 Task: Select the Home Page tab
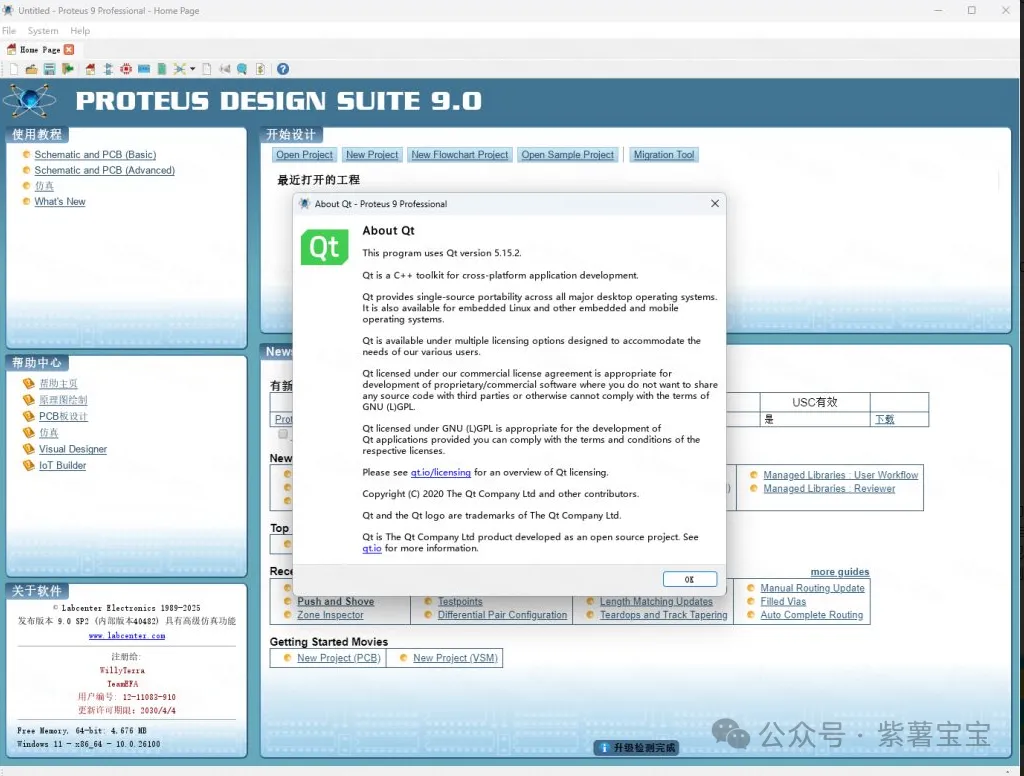click(x=39, y=49)
